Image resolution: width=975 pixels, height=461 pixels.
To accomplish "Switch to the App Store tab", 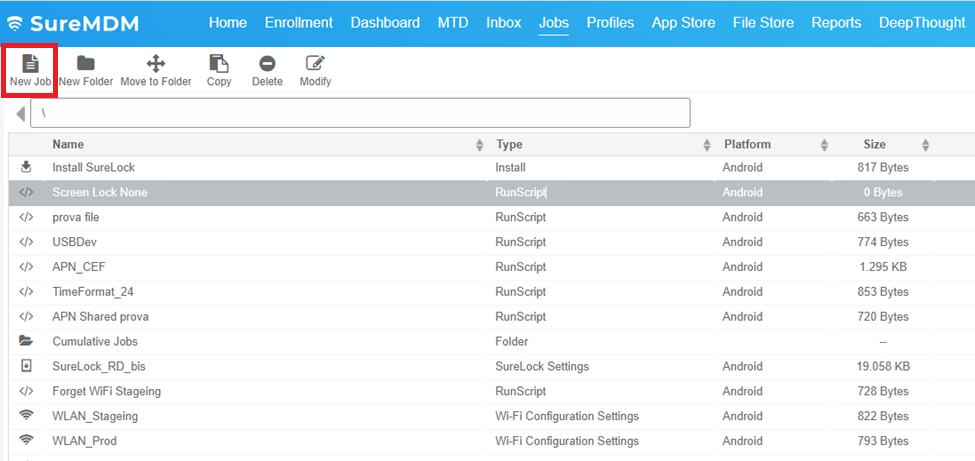I will coord(685,23).
